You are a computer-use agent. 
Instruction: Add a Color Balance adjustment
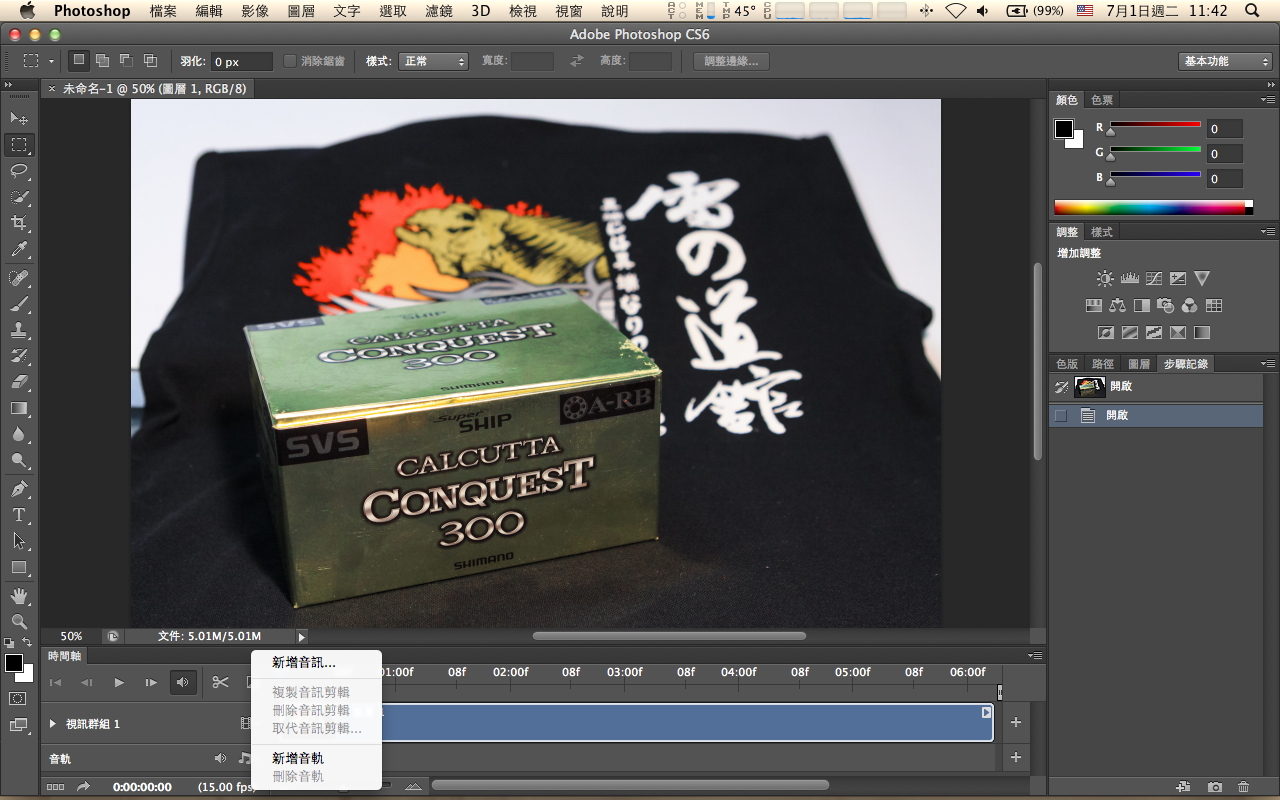click(1117, 305)
